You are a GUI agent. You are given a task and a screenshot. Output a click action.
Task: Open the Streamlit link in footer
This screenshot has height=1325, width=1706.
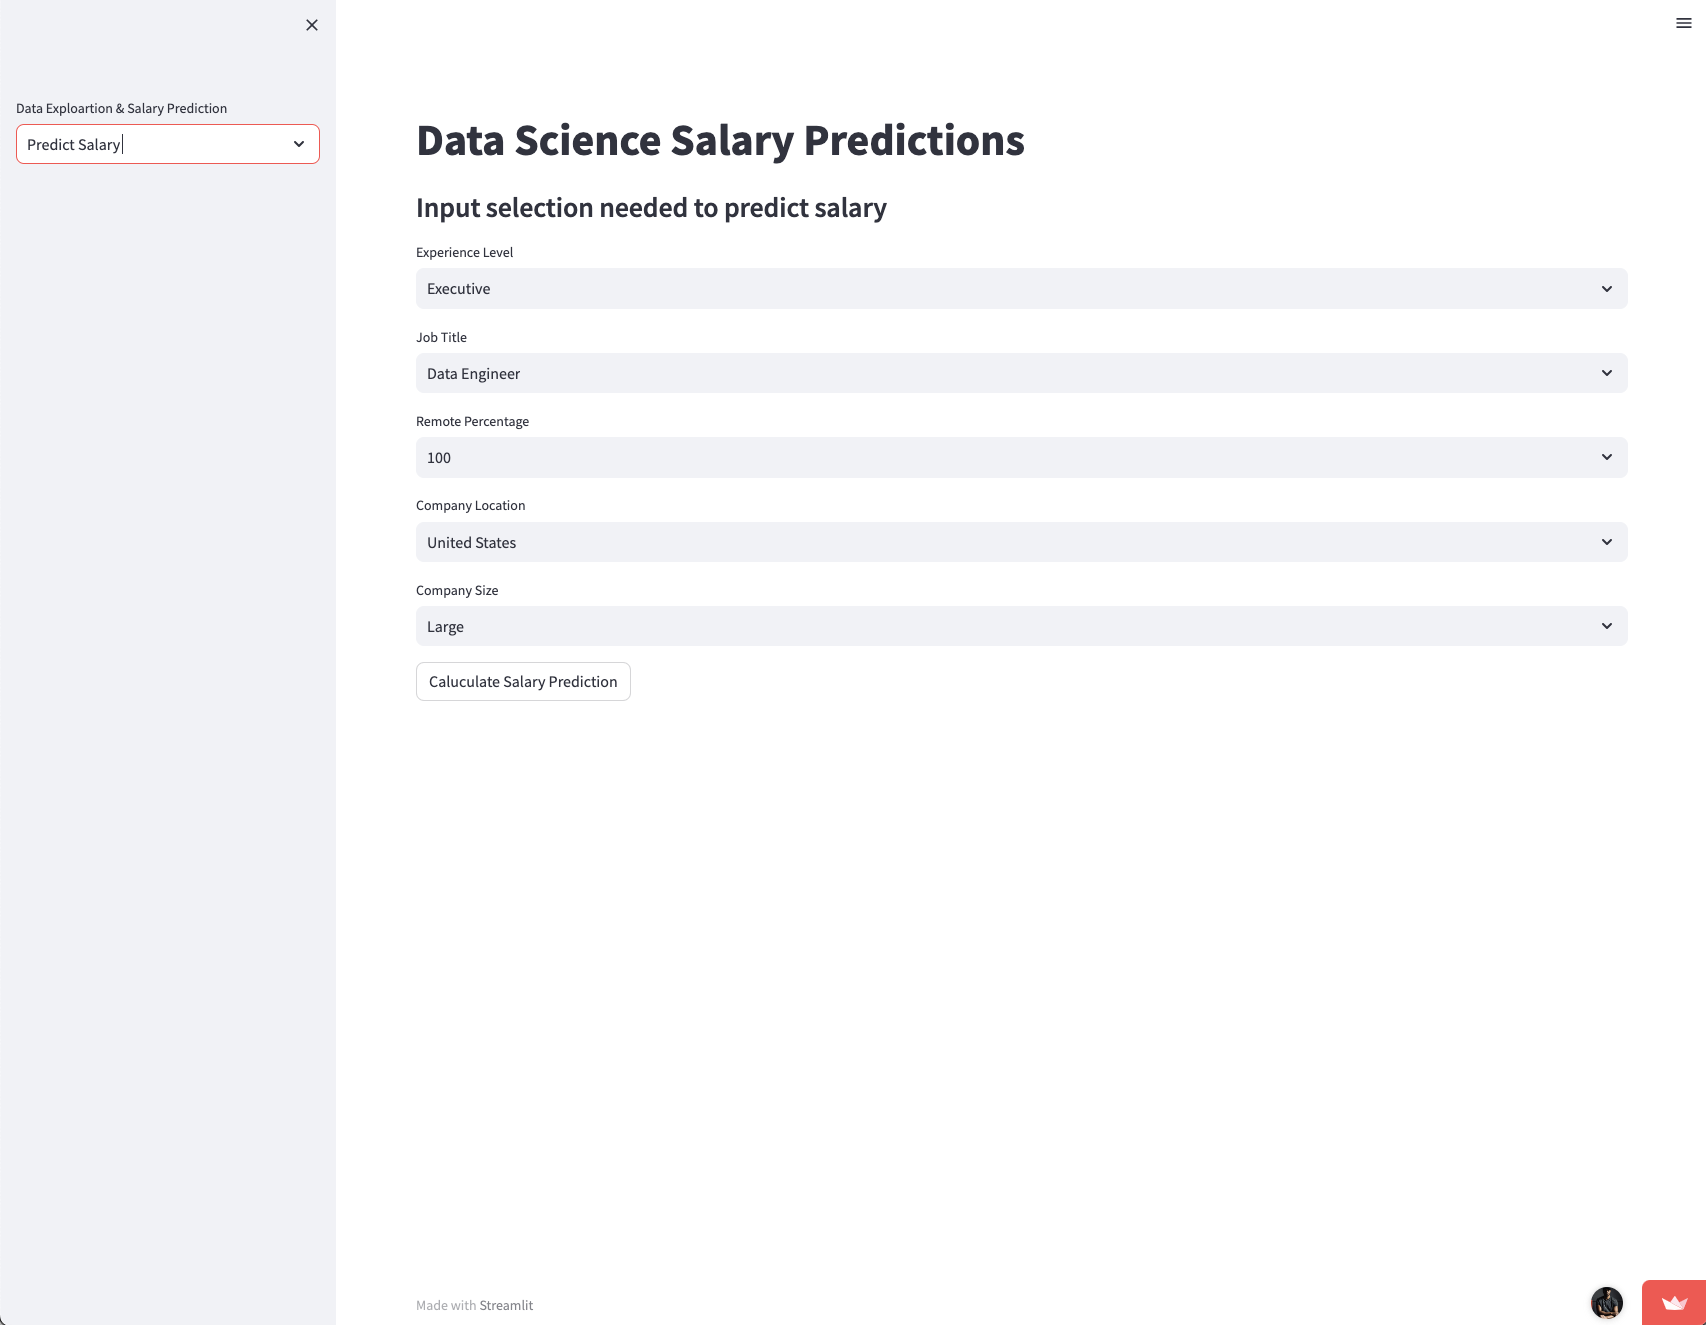point(506,1305)
